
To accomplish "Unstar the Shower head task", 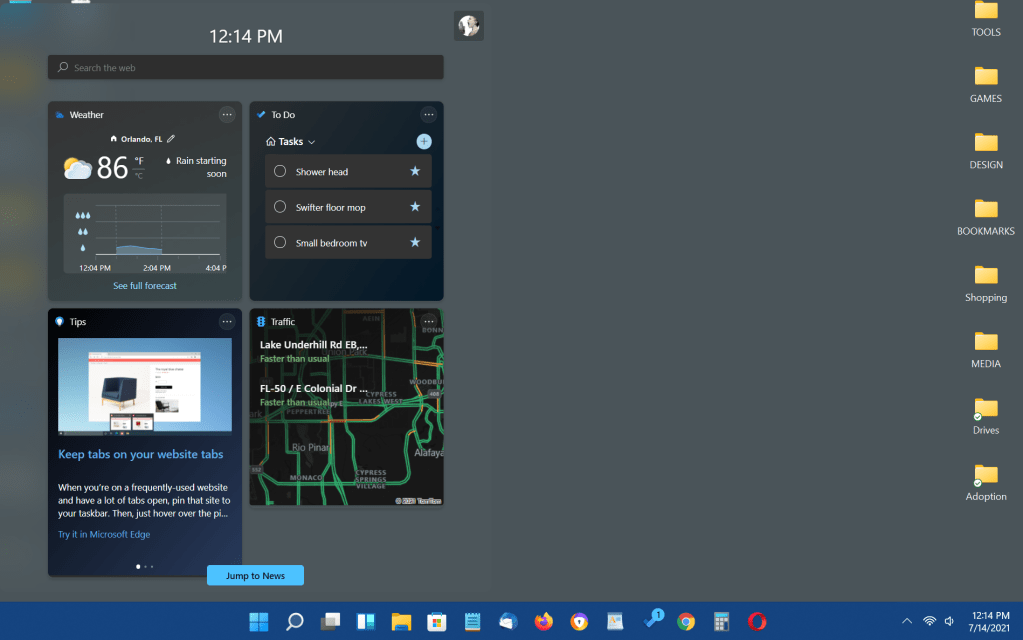I will pos(415,171).
